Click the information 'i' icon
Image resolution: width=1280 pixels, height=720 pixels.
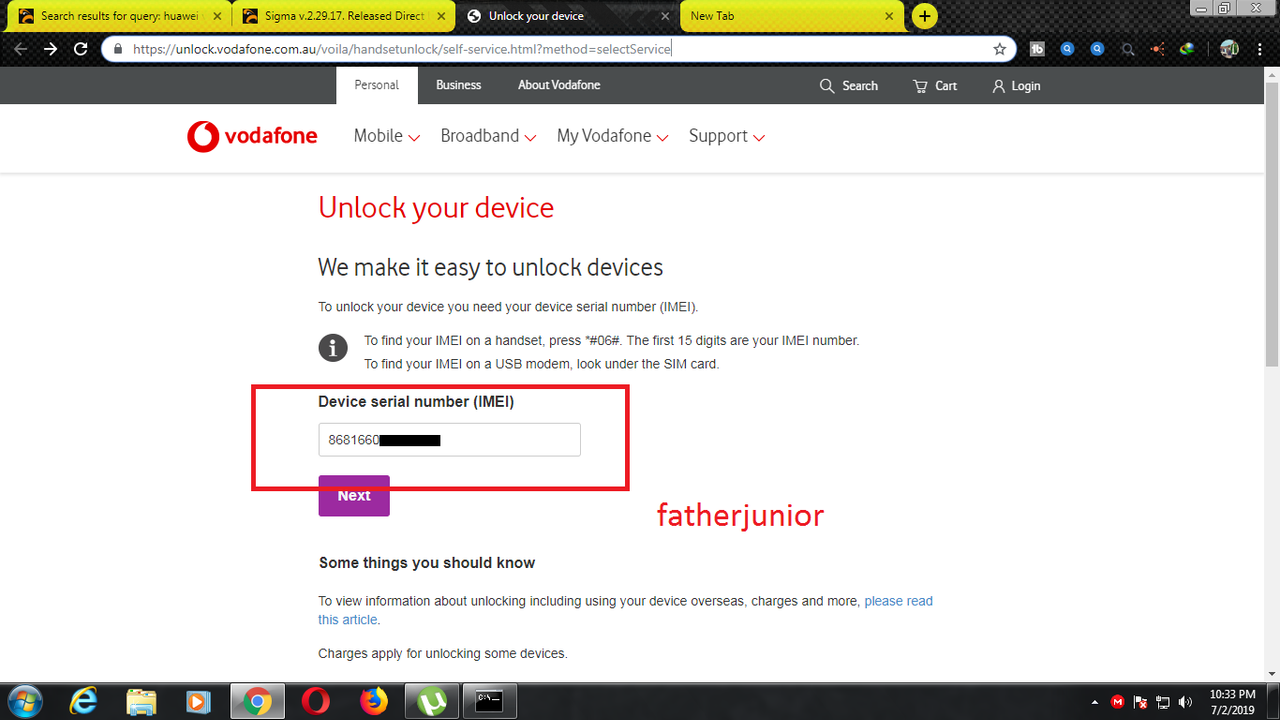tap(333, 348)
